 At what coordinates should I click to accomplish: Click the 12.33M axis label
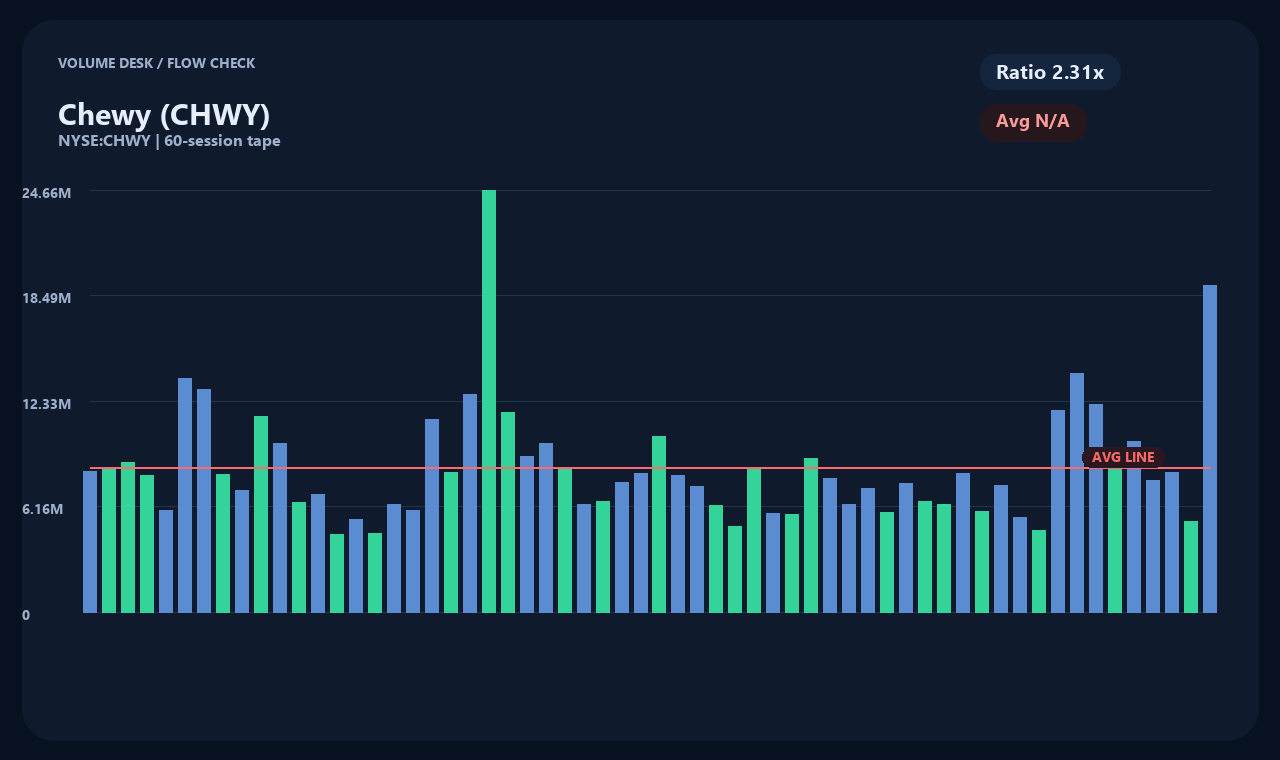click(x=46, y=404)
